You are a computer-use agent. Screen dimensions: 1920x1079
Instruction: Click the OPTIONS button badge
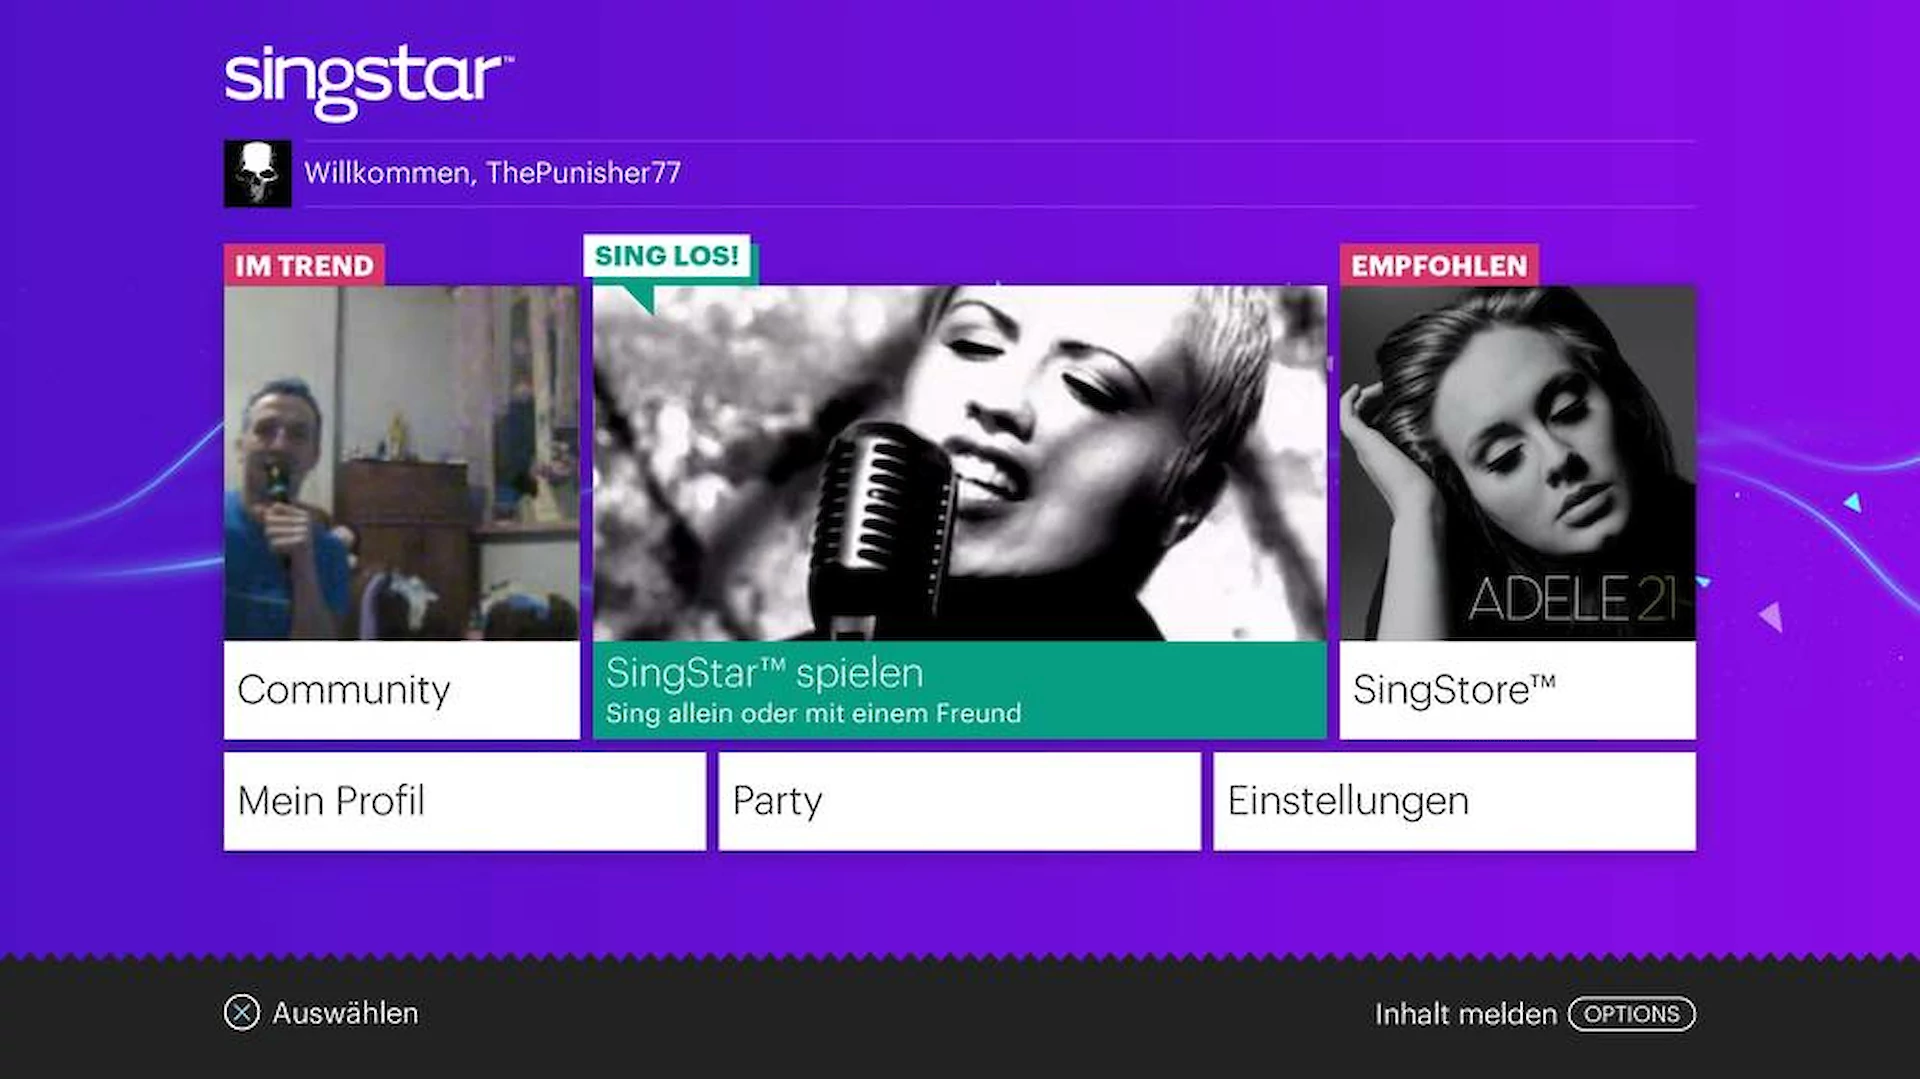coord(1632,1014)
